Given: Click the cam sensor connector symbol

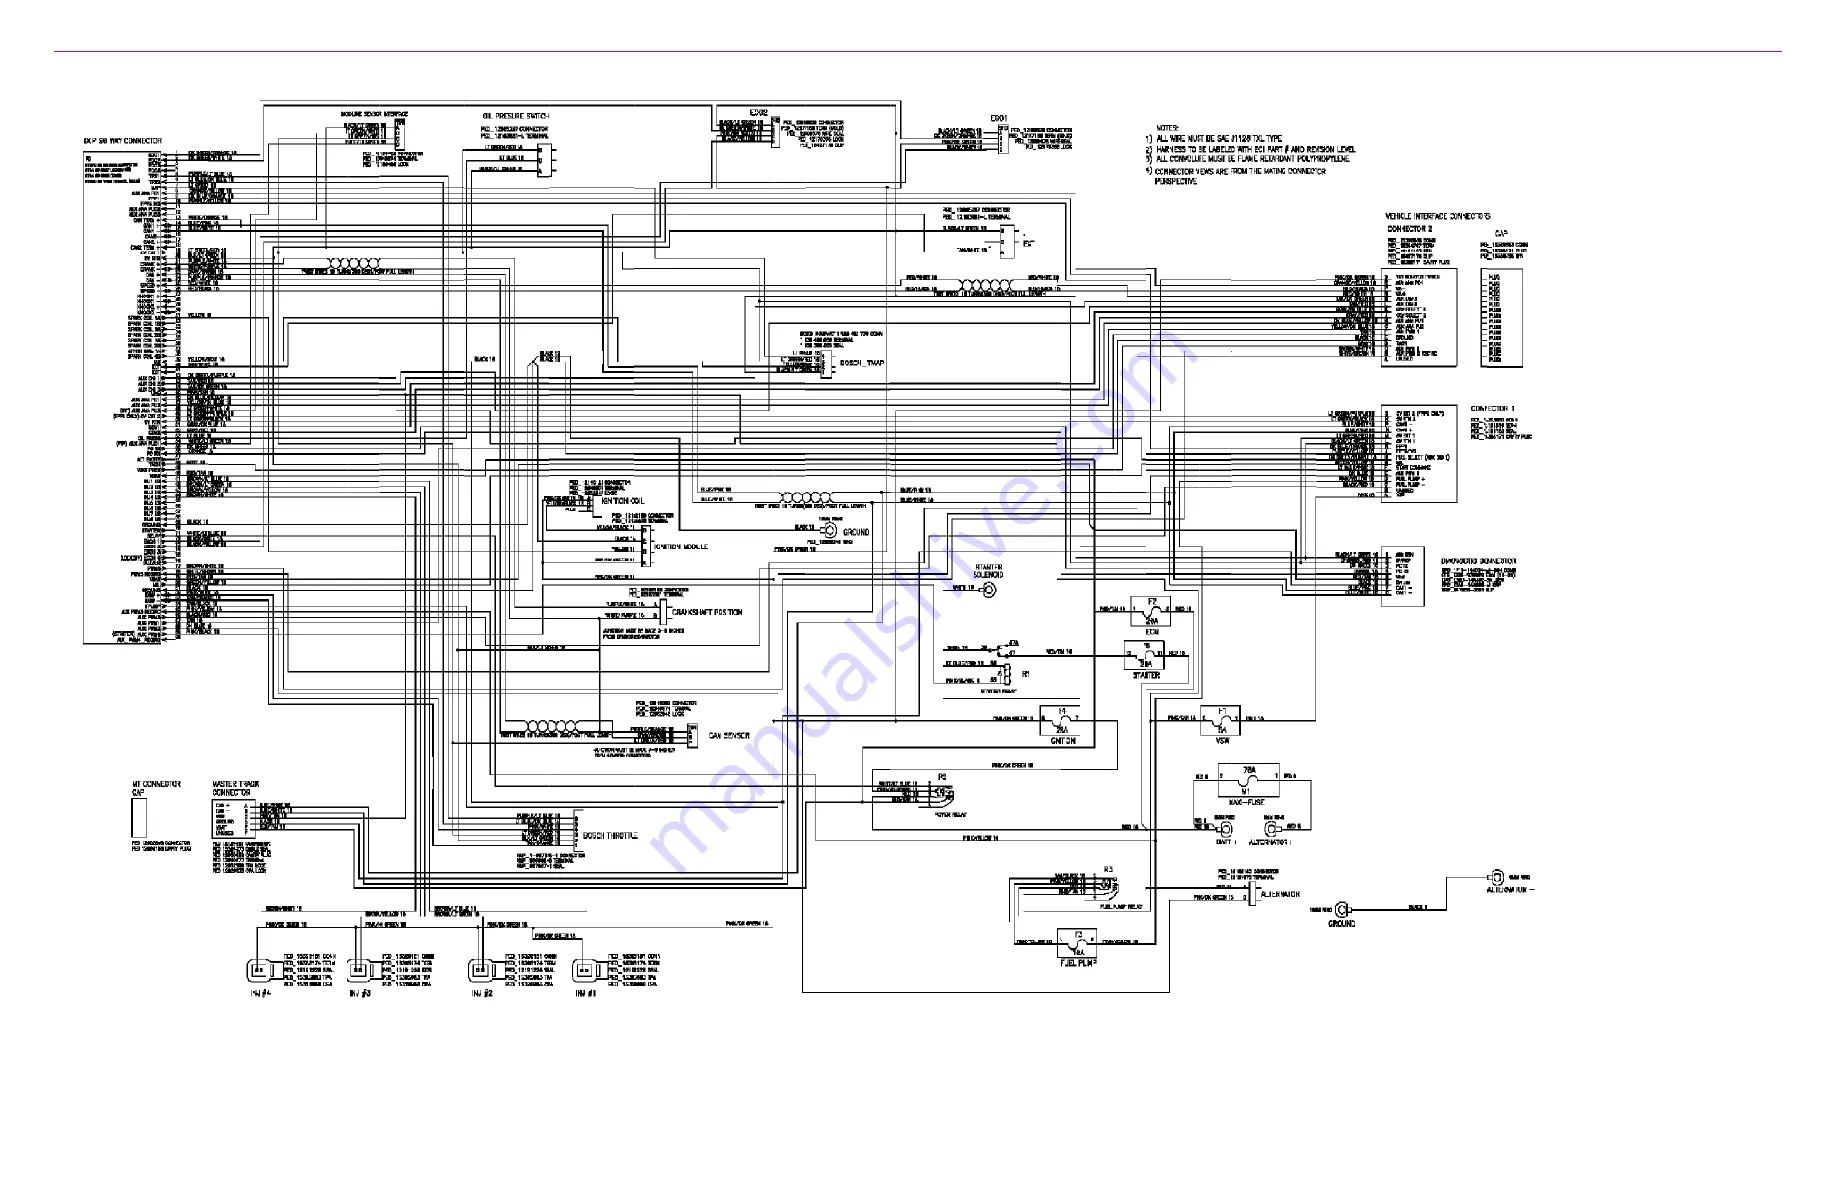Looking at the screenshot, I should [x=692, y=737].
